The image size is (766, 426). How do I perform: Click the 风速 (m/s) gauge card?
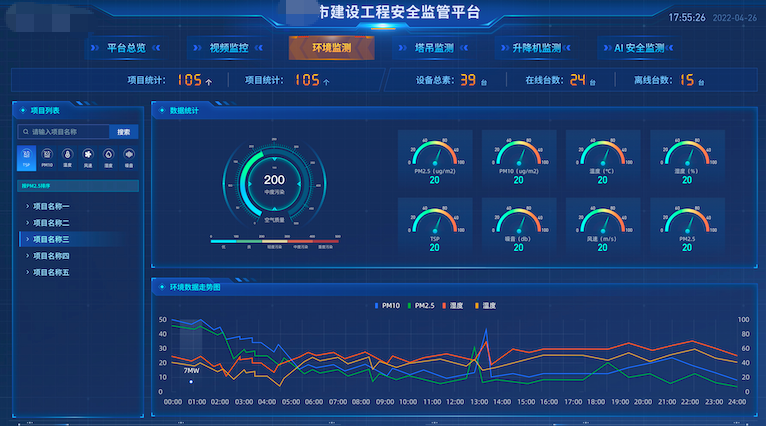tap(603, 225)
